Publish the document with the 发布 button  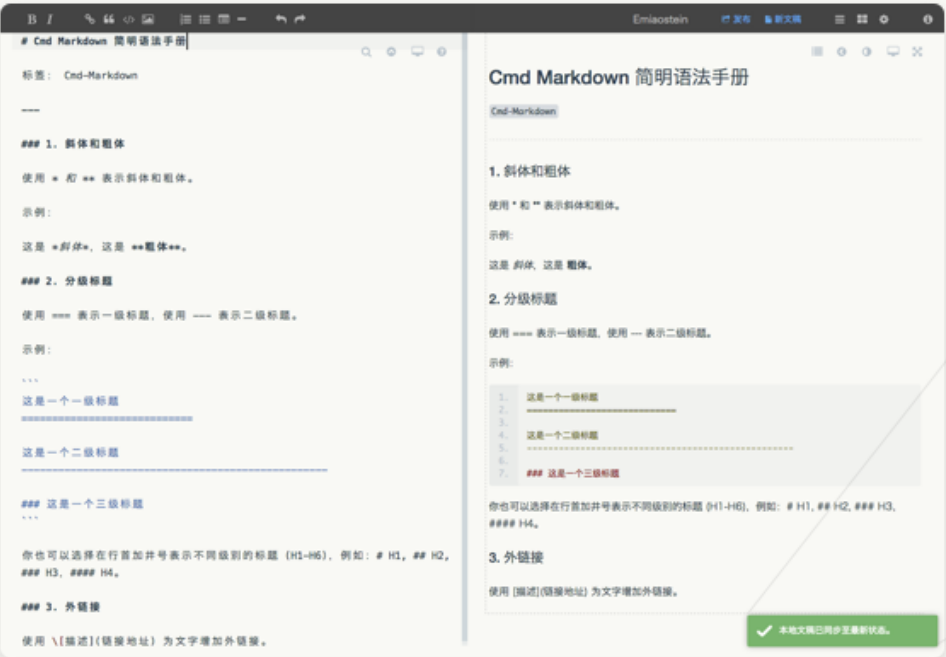(735, 19)
